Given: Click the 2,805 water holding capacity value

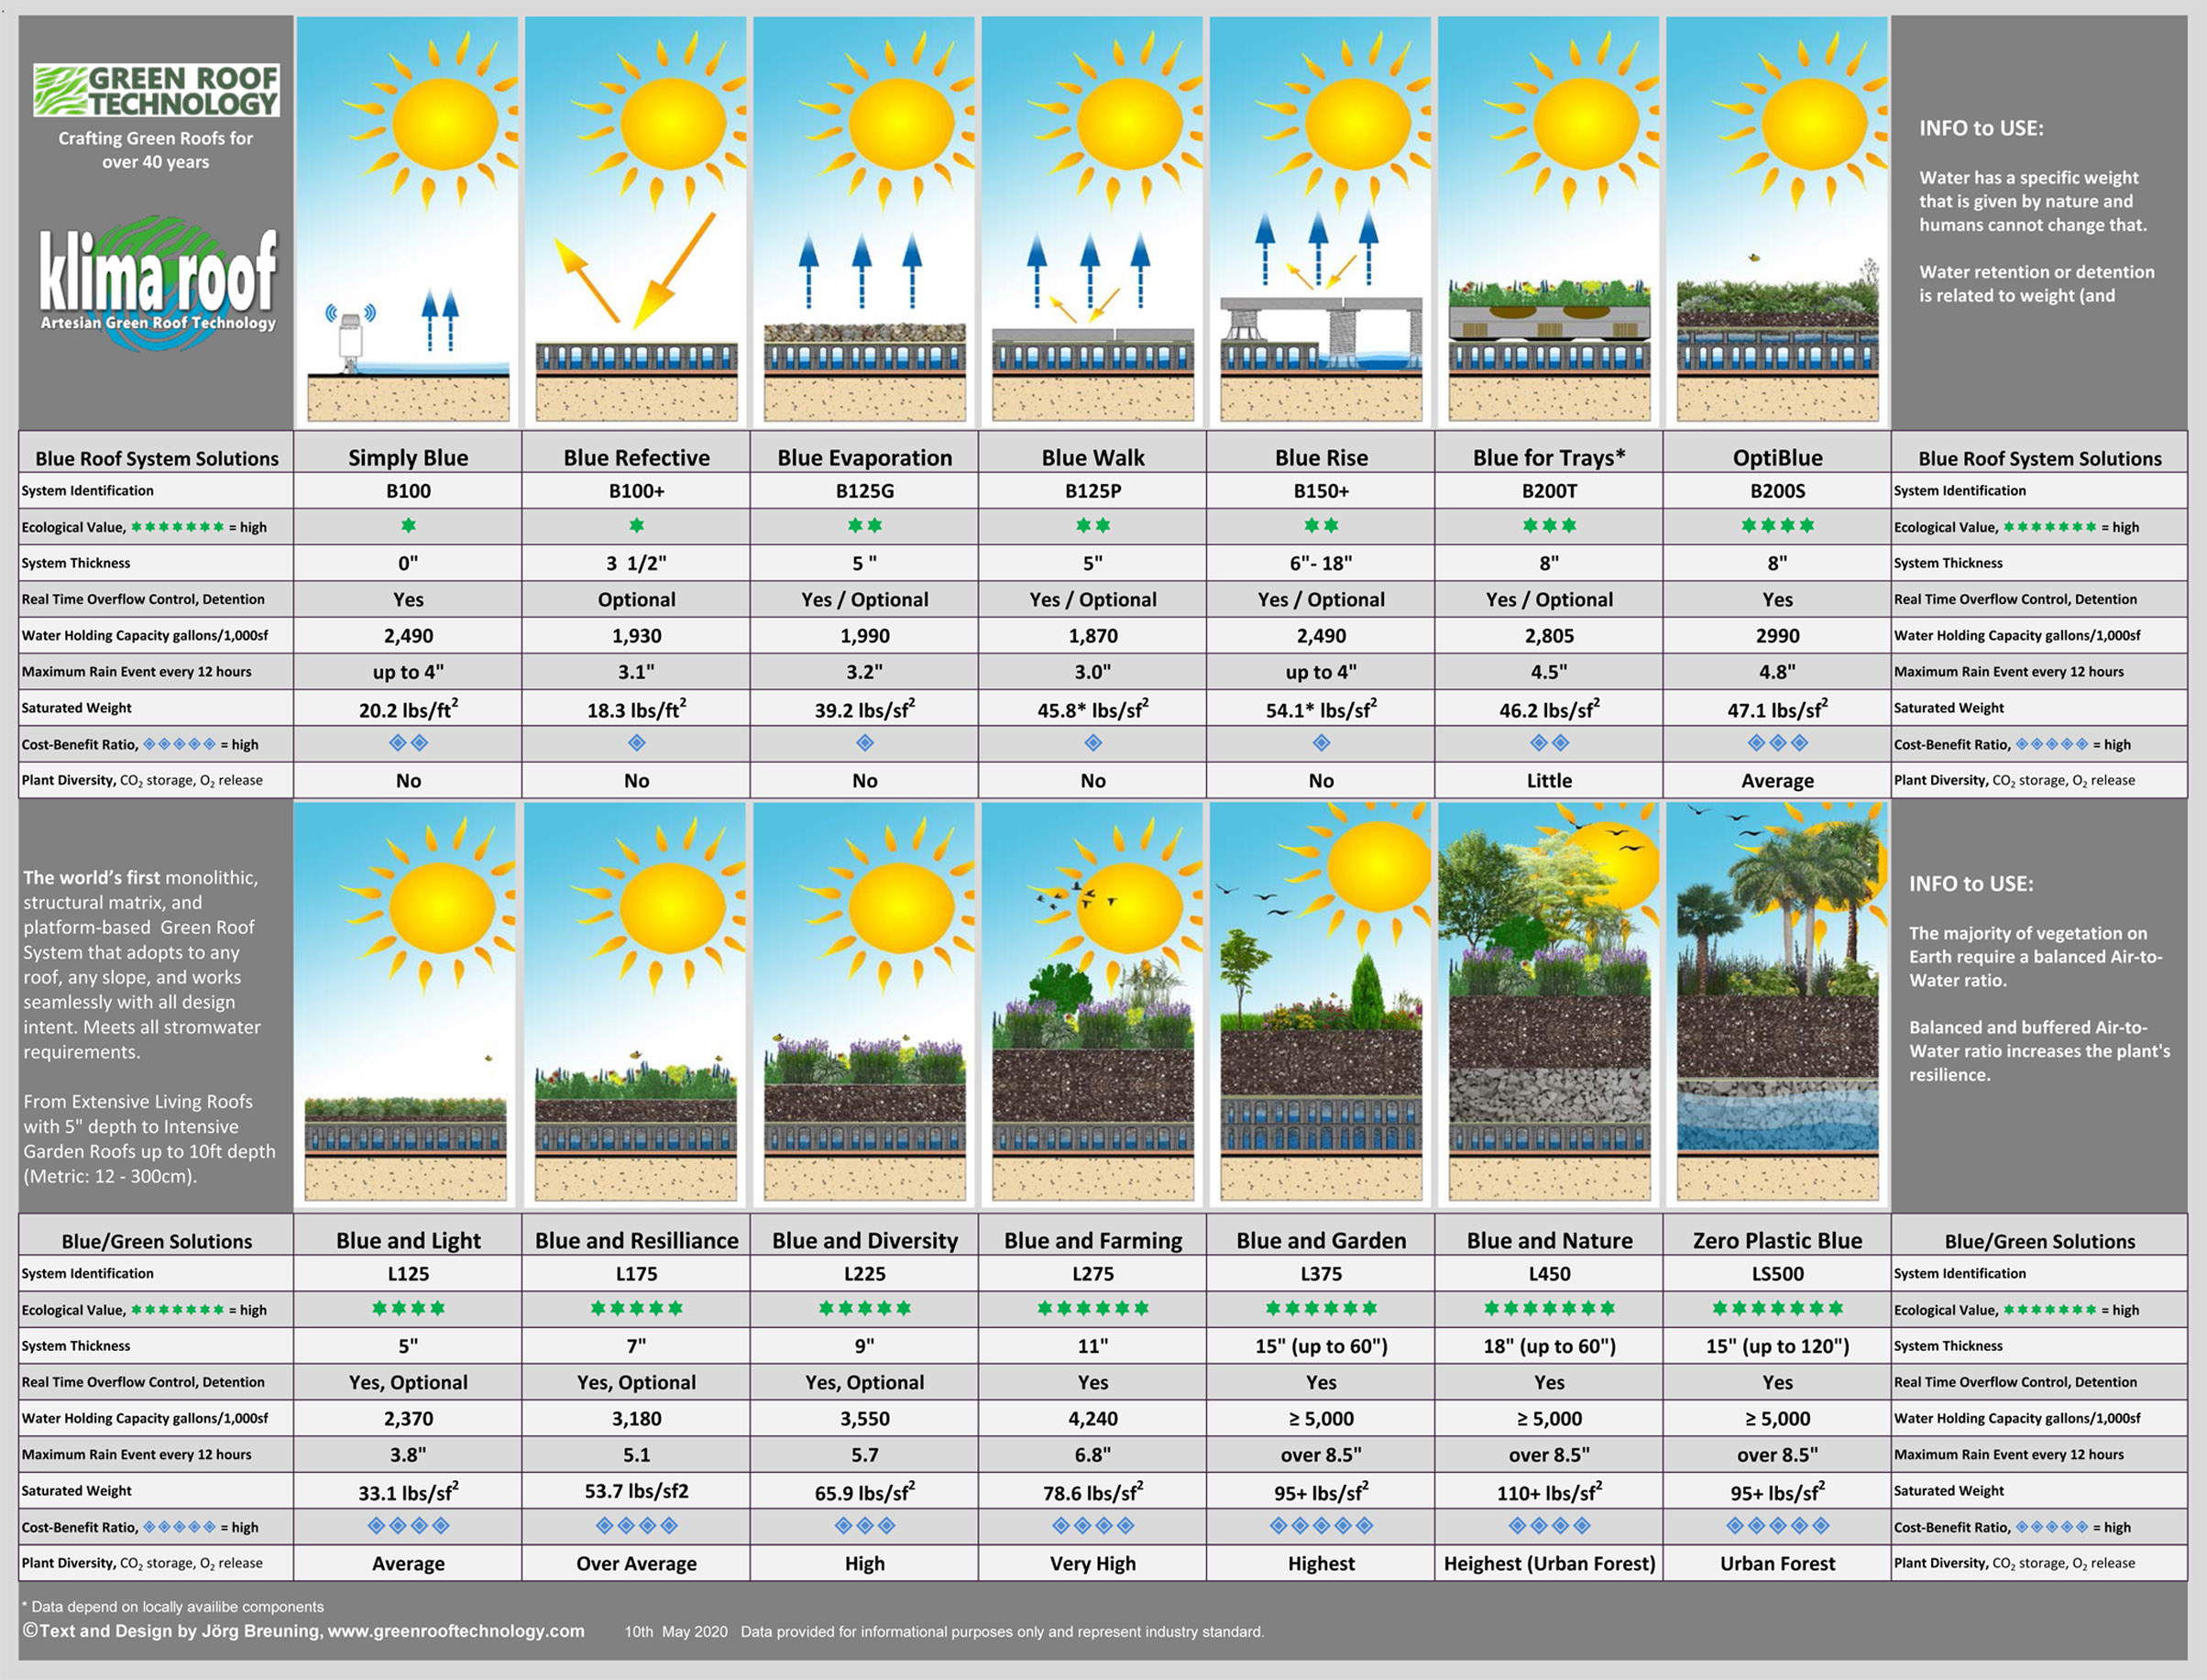Looking at the screenshot, I should coord(1549,636).
